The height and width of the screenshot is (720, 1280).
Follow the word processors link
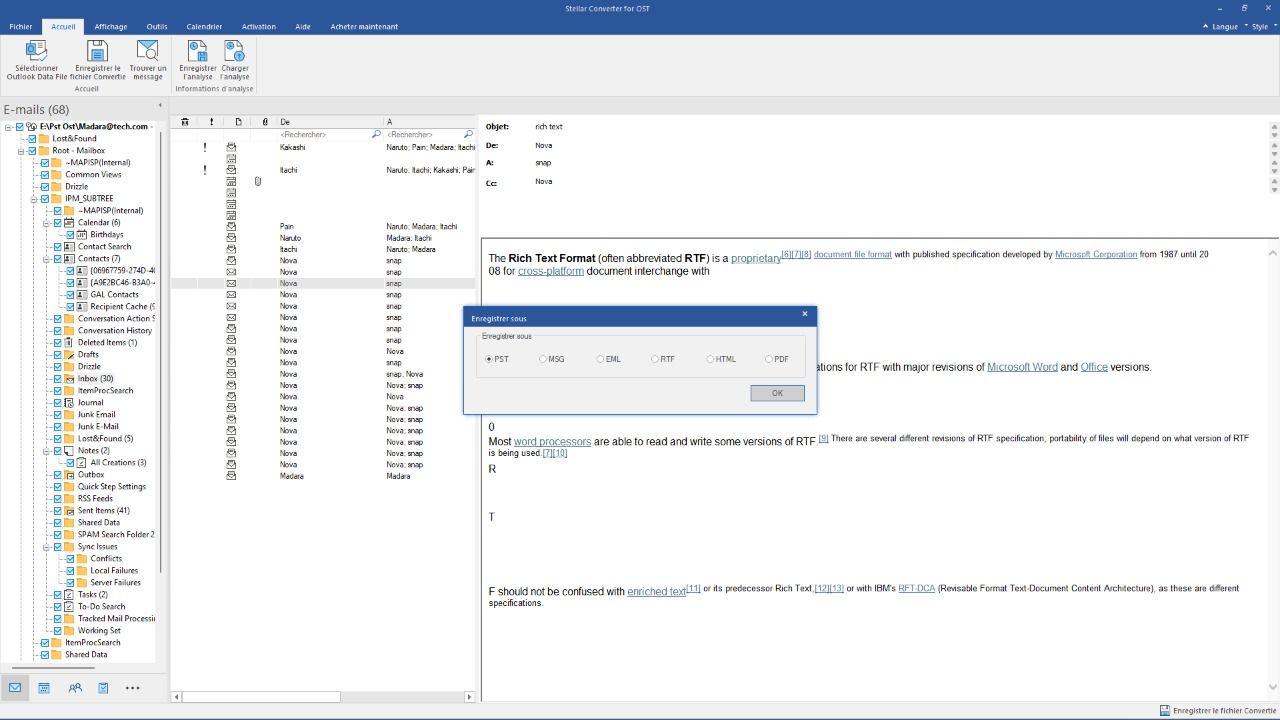pos(552,441)
